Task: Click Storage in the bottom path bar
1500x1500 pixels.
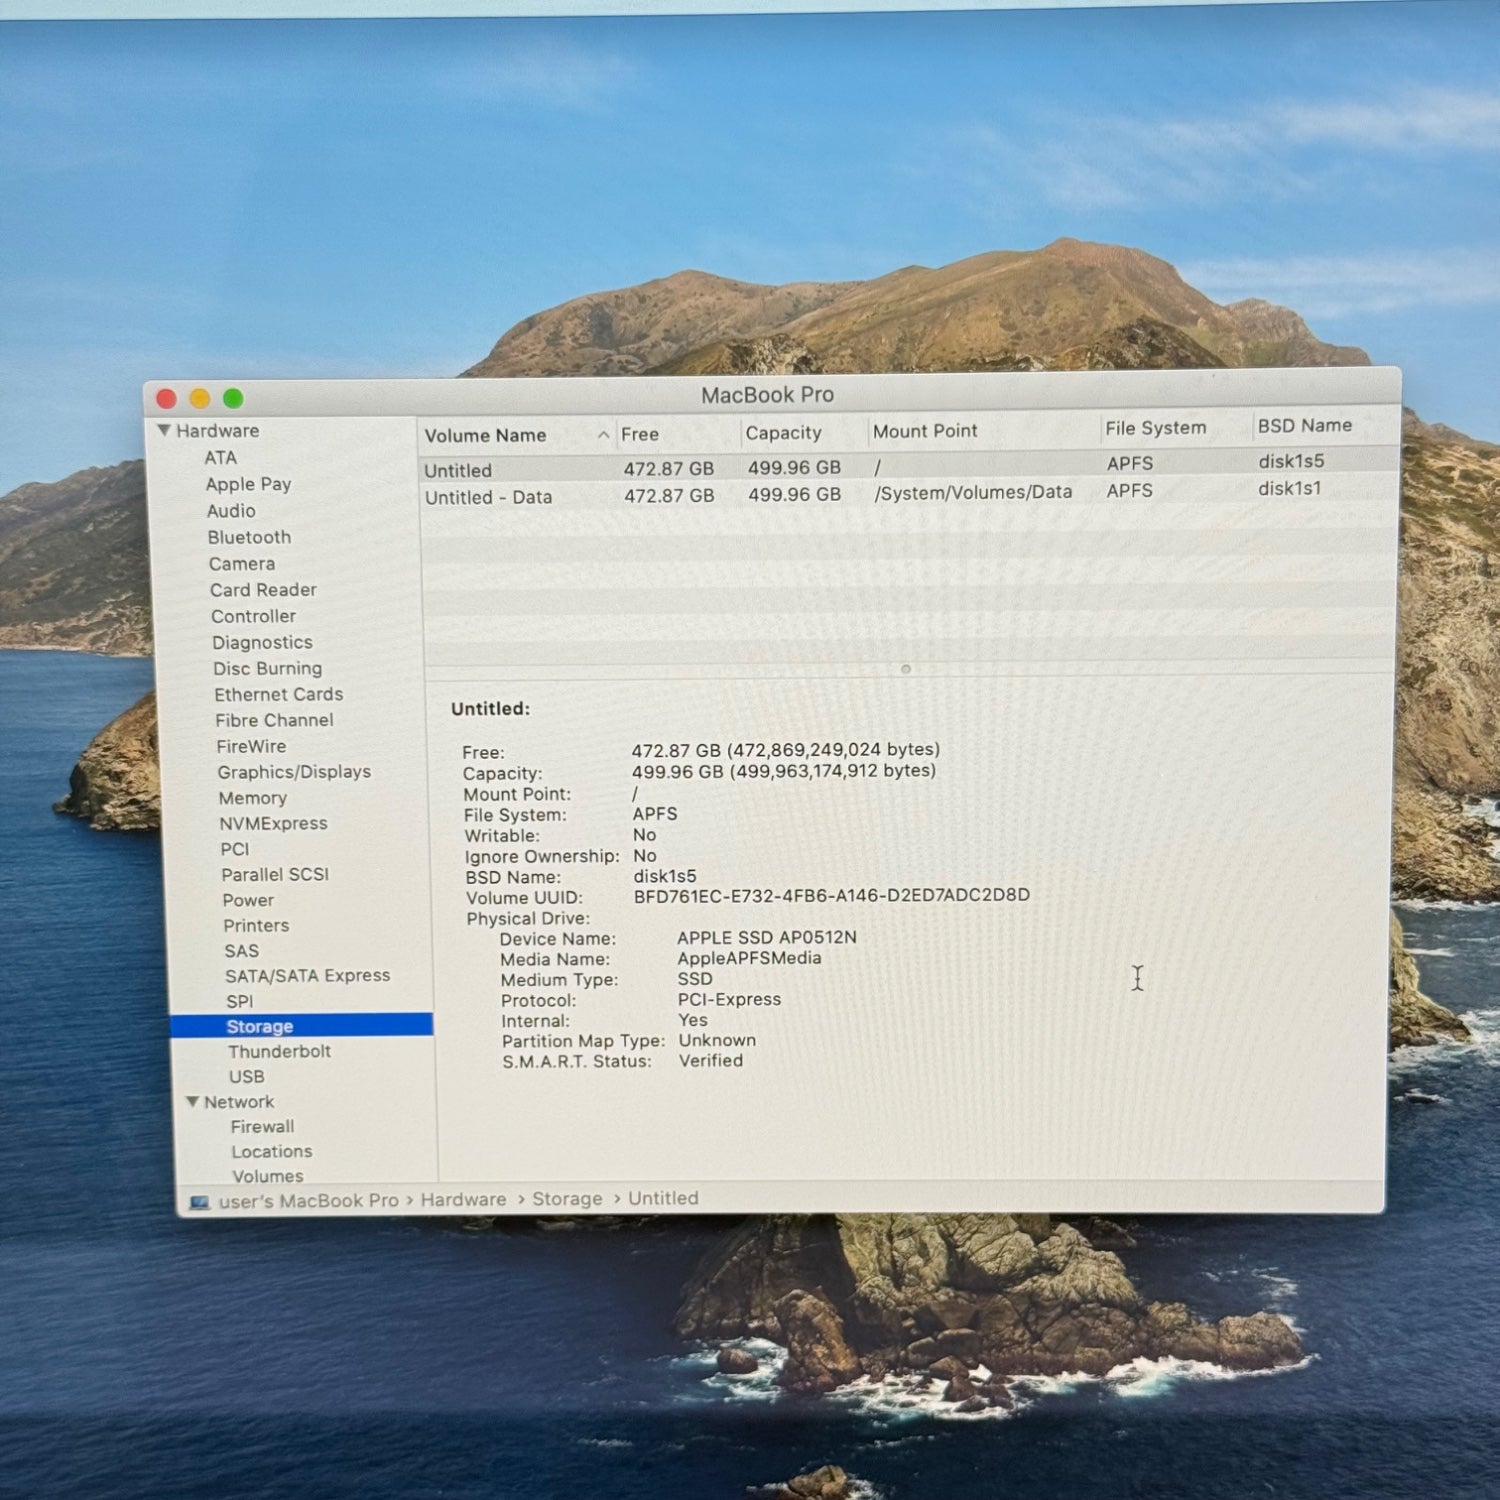Action: click(567, 1198)
